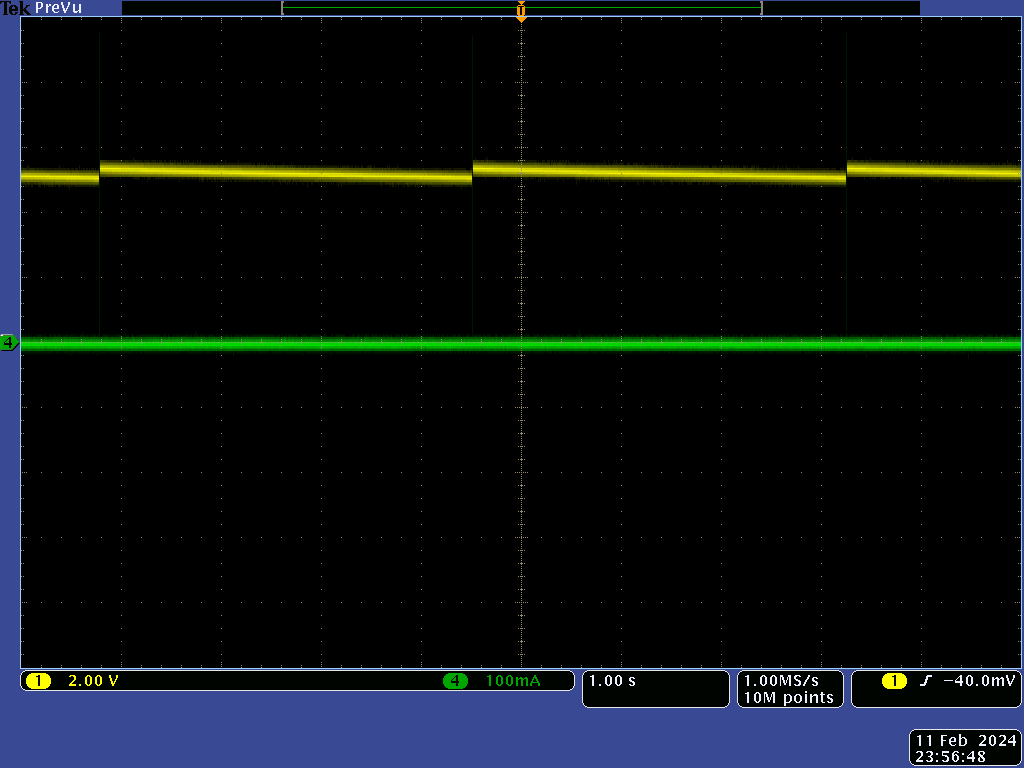Click the Tek logo
The image size is (1024, 768).
pyautogui.click(x=14, y=8)
